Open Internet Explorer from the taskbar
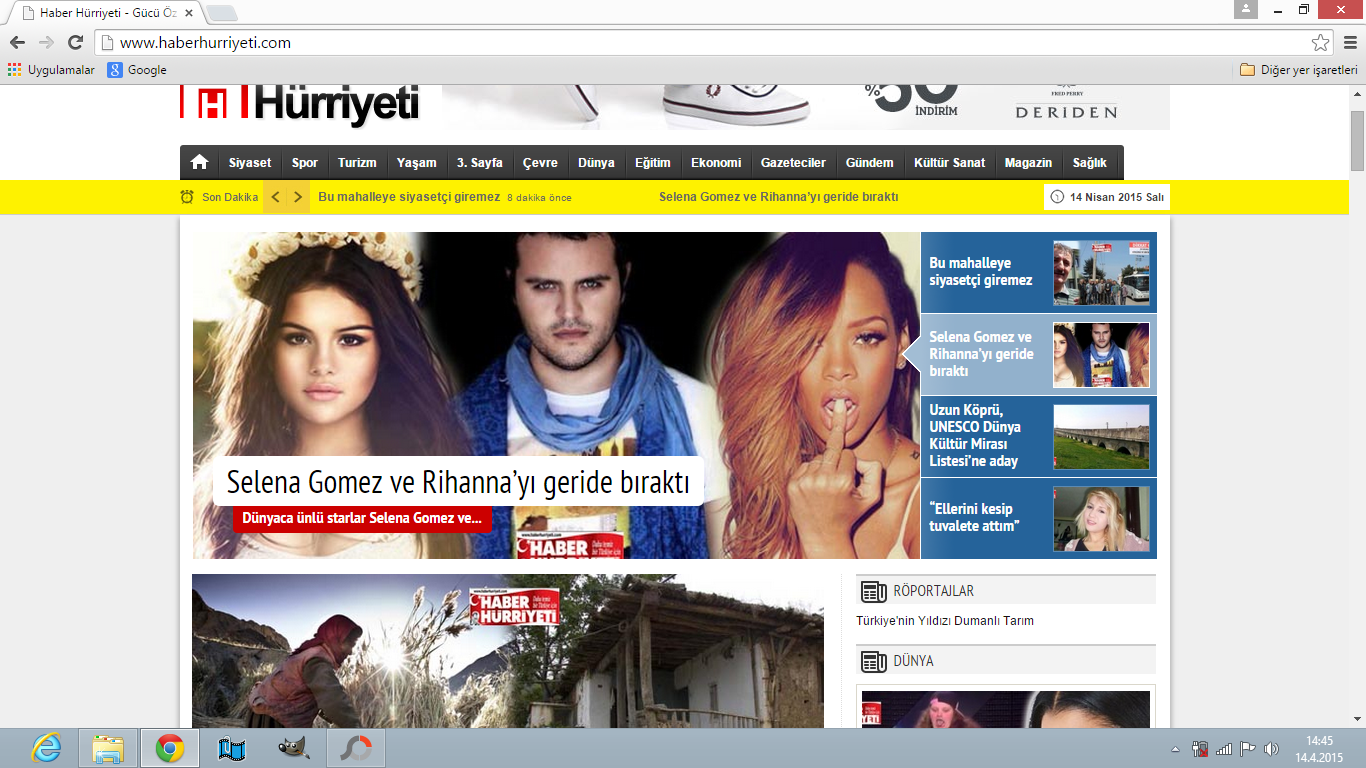1366x768 pixels. [46, 748]
